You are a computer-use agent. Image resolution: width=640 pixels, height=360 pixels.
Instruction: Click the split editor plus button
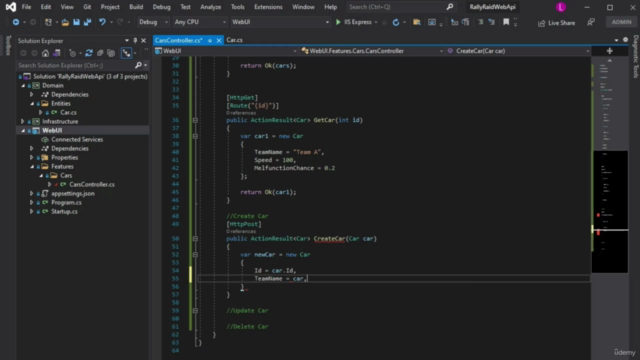point(609,51)
